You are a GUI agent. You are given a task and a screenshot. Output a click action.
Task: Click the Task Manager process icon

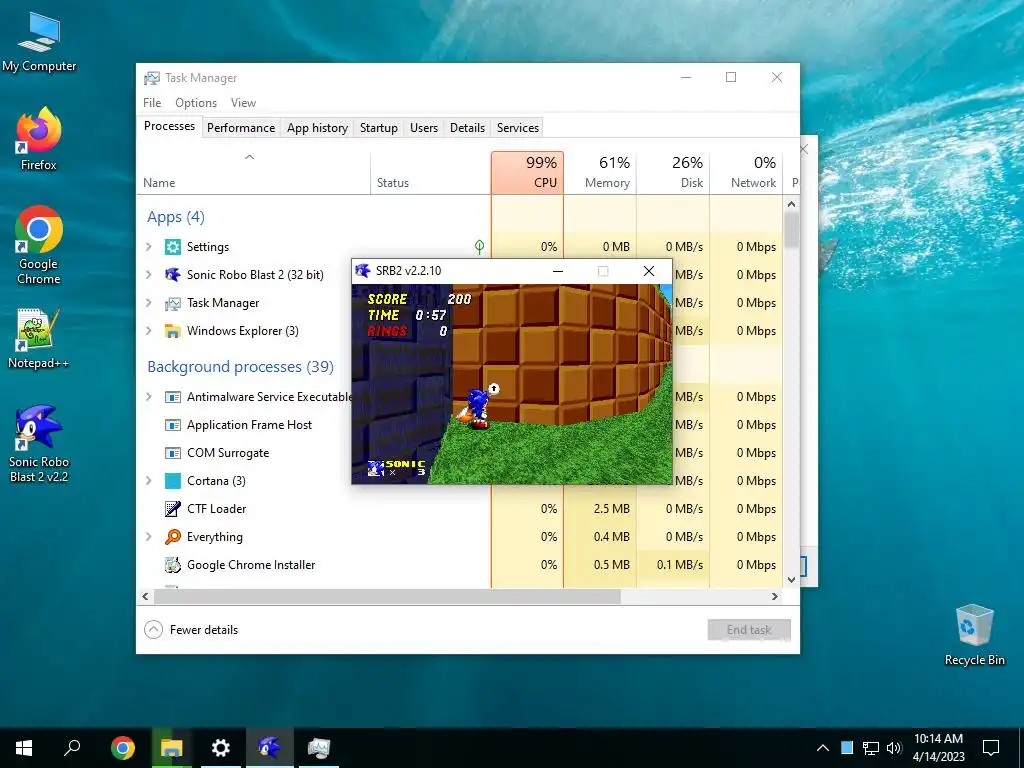(172, 303)
